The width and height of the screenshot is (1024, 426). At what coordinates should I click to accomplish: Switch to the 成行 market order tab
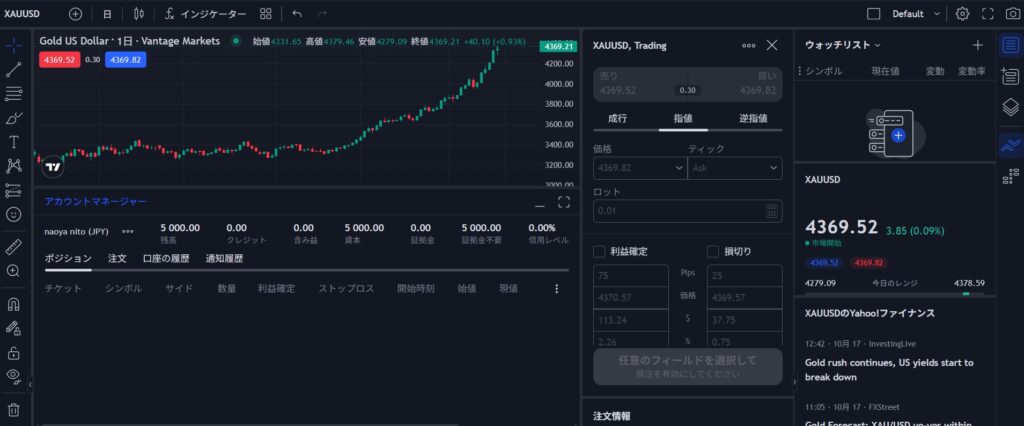coord(617,118)
